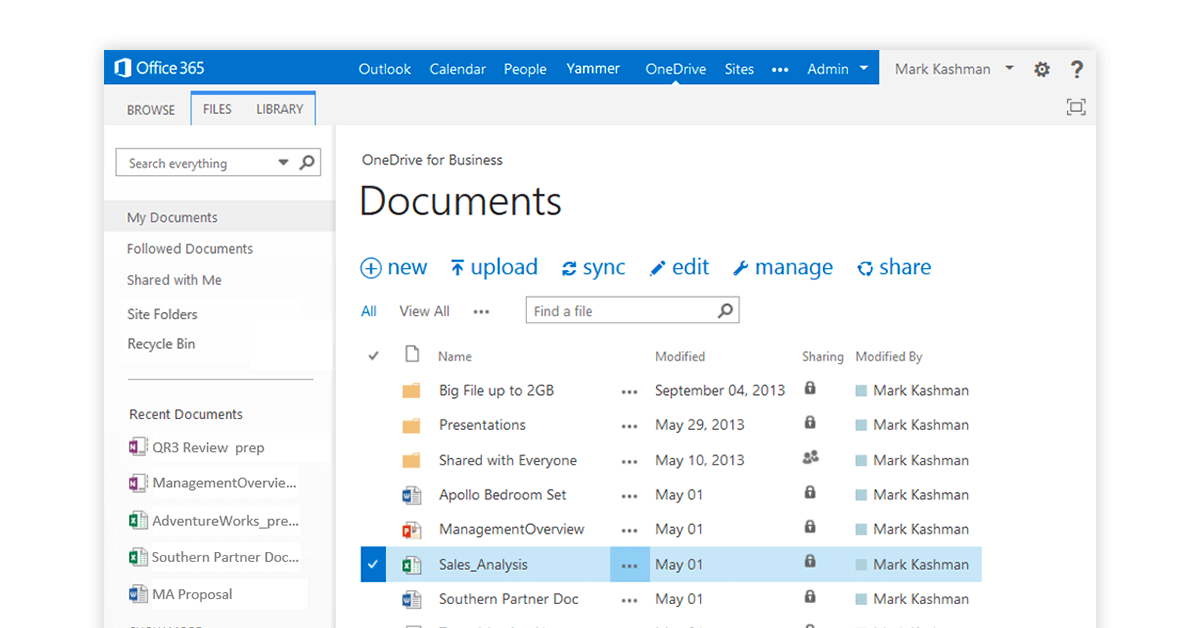This screenshot has width=1200, height=628.
Task: Open the ellipsis menu for Big File up to 2GB
Action: 629,392
